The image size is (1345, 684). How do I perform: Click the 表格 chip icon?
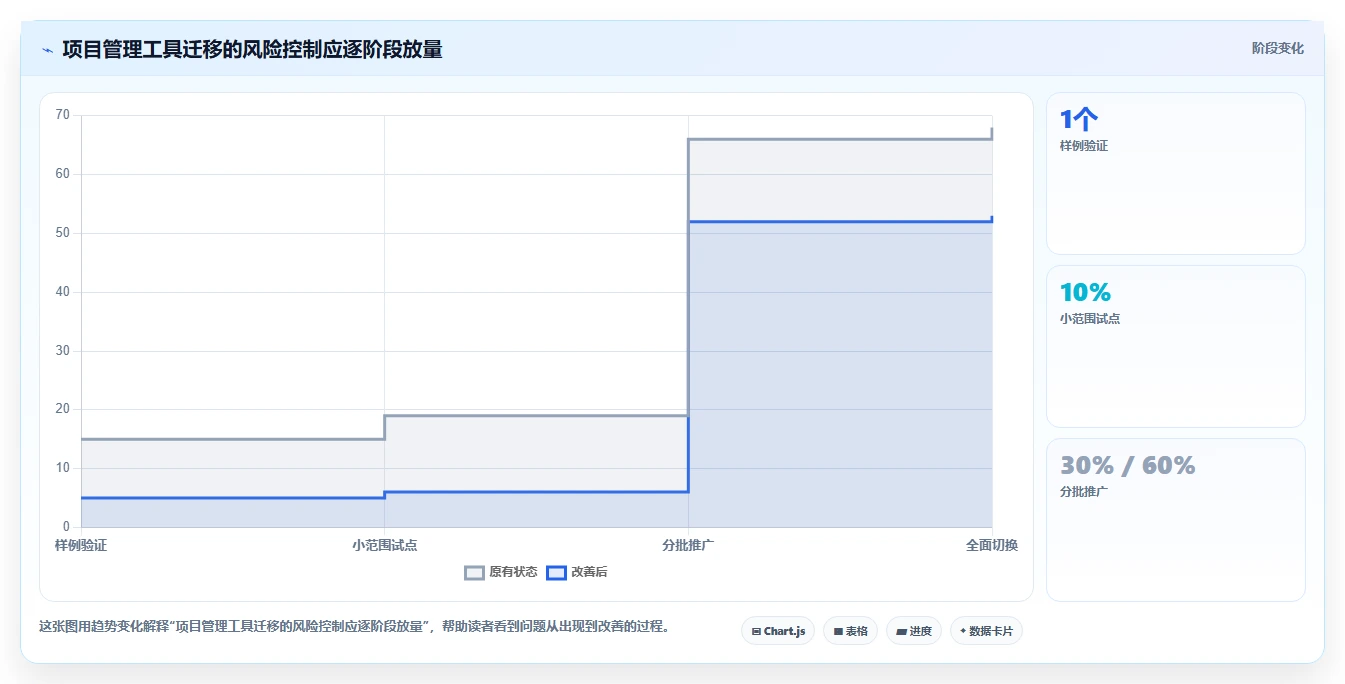tap(838, 632)
